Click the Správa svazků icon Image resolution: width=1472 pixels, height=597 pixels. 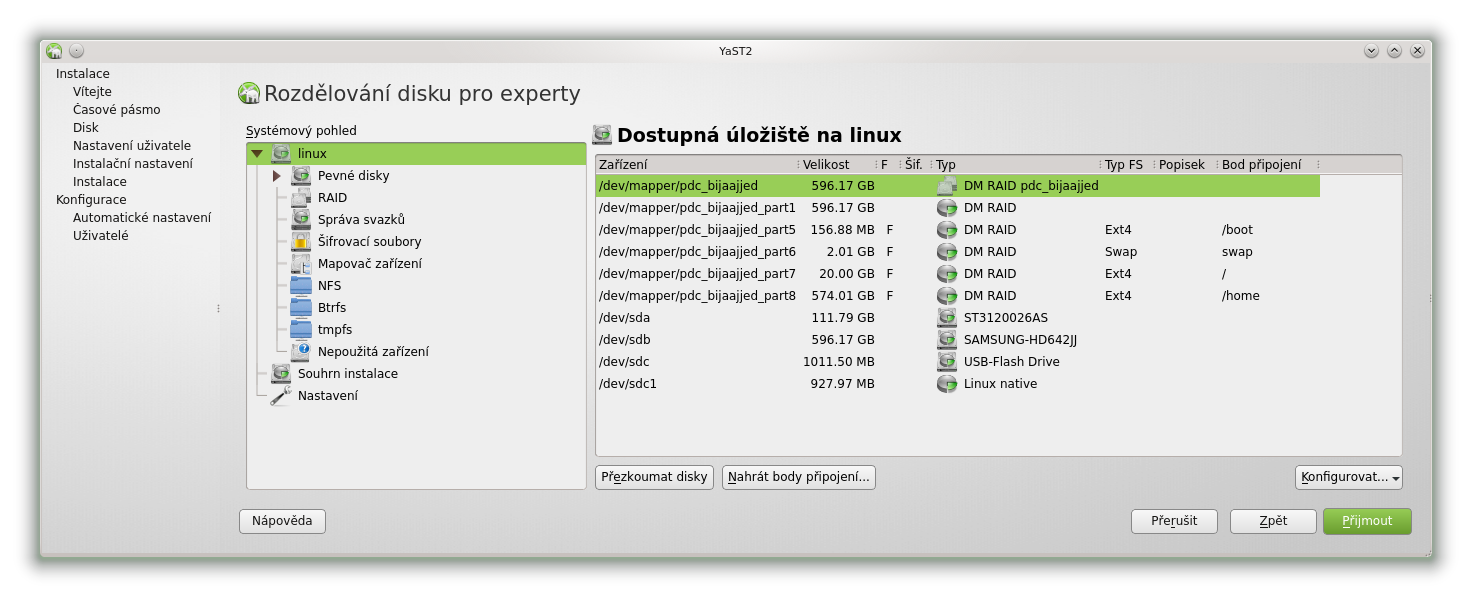point(301,219)
